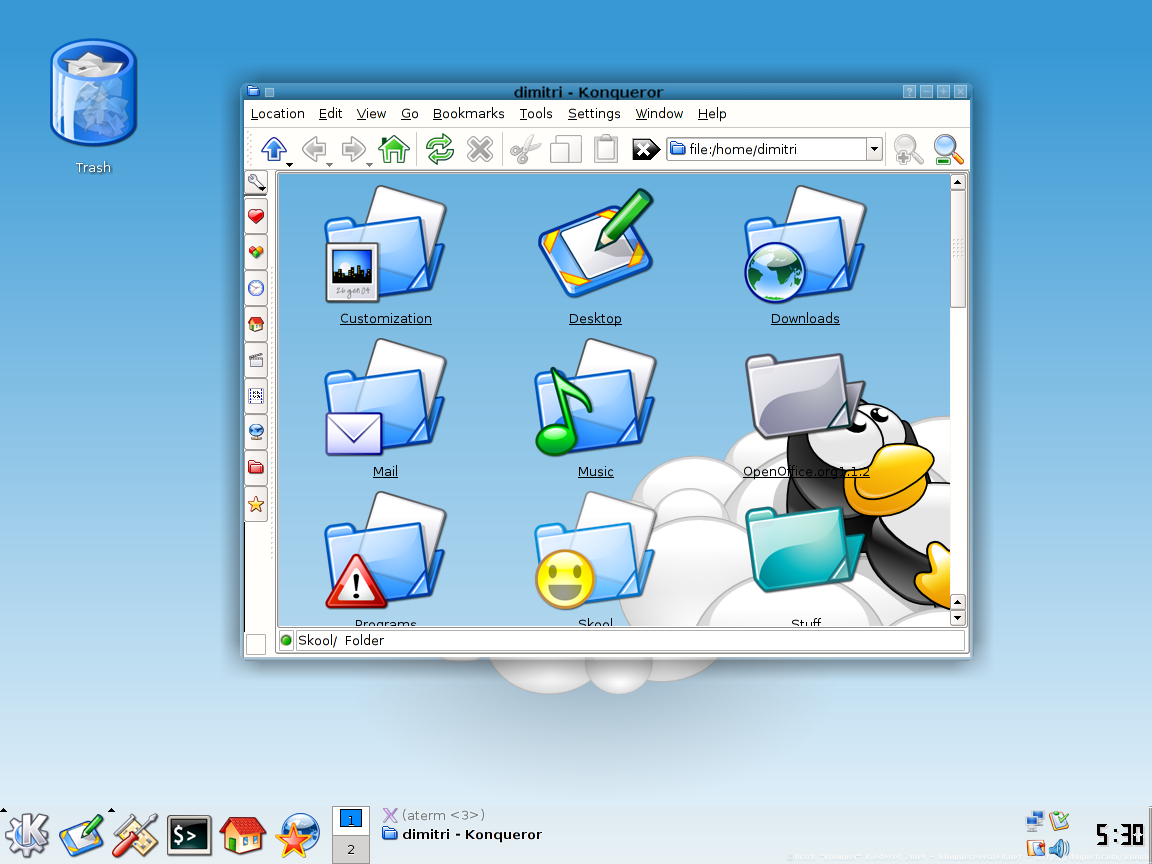The image size is (1152, 864).
Task: Open the Mail folder
Action: [x=385, y=408]
